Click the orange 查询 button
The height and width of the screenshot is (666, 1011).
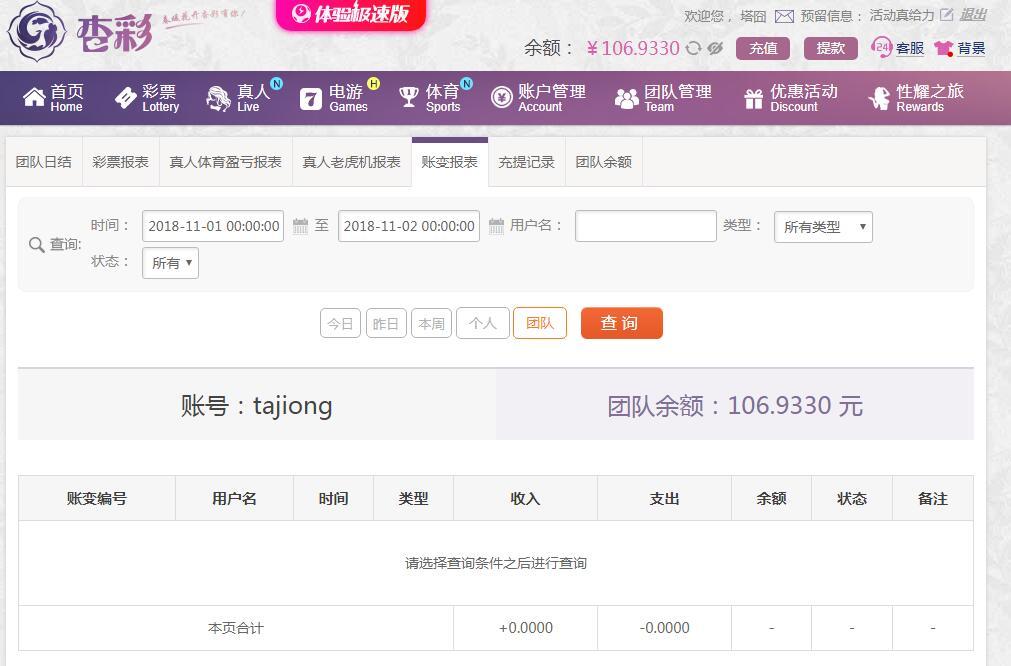pyautogui.click(x=622, y=323)
